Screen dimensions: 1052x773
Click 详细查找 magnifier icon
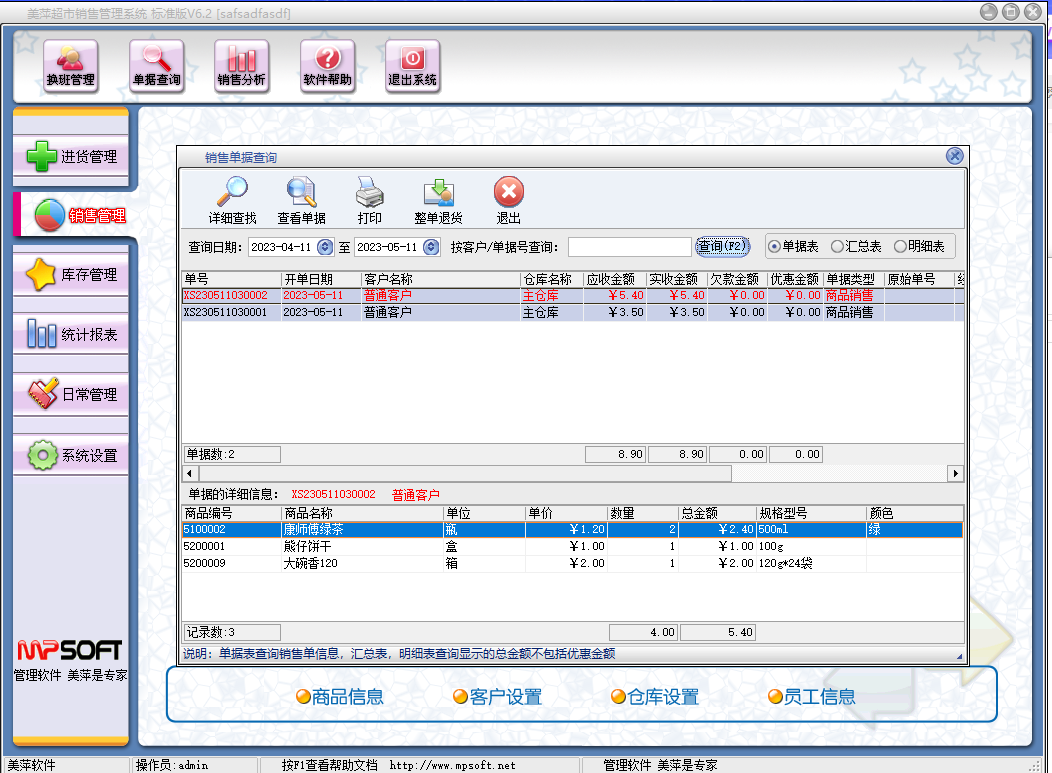232,200
